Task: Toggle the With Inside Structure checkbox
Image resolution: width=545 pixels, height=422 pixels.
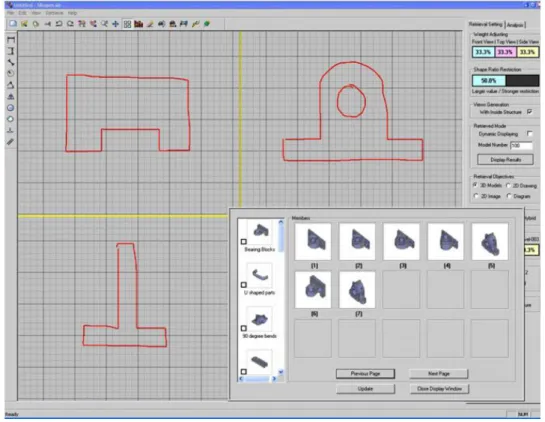Action: [529, 112]
